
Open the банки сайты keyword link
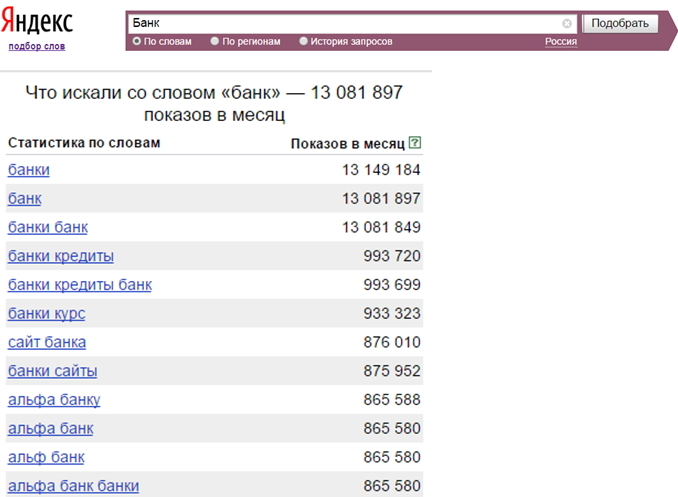pyautogui.click(x=52, y=371)
